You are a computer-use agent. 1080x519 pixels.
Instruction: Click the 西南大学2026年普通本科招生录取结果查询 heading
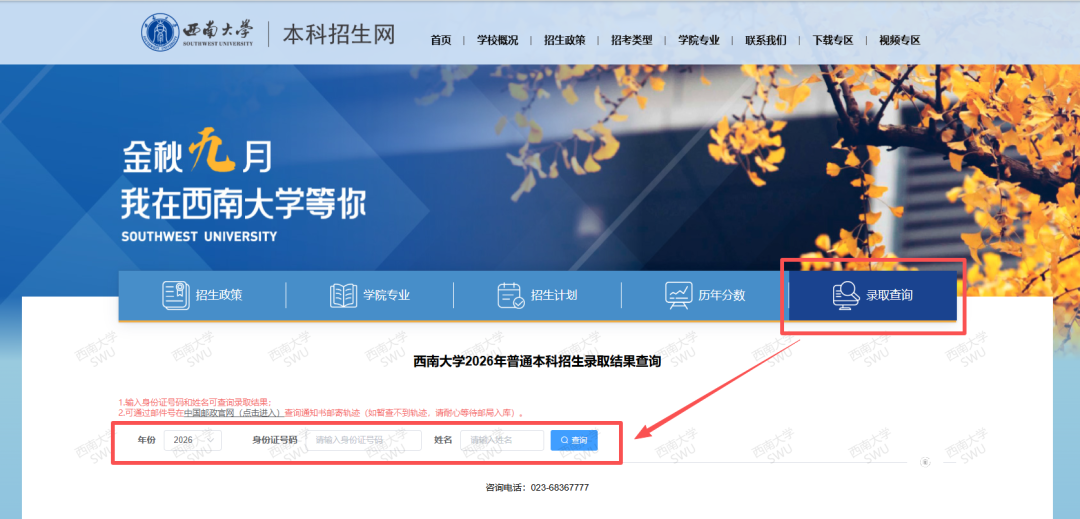click(x=537, y=361)
